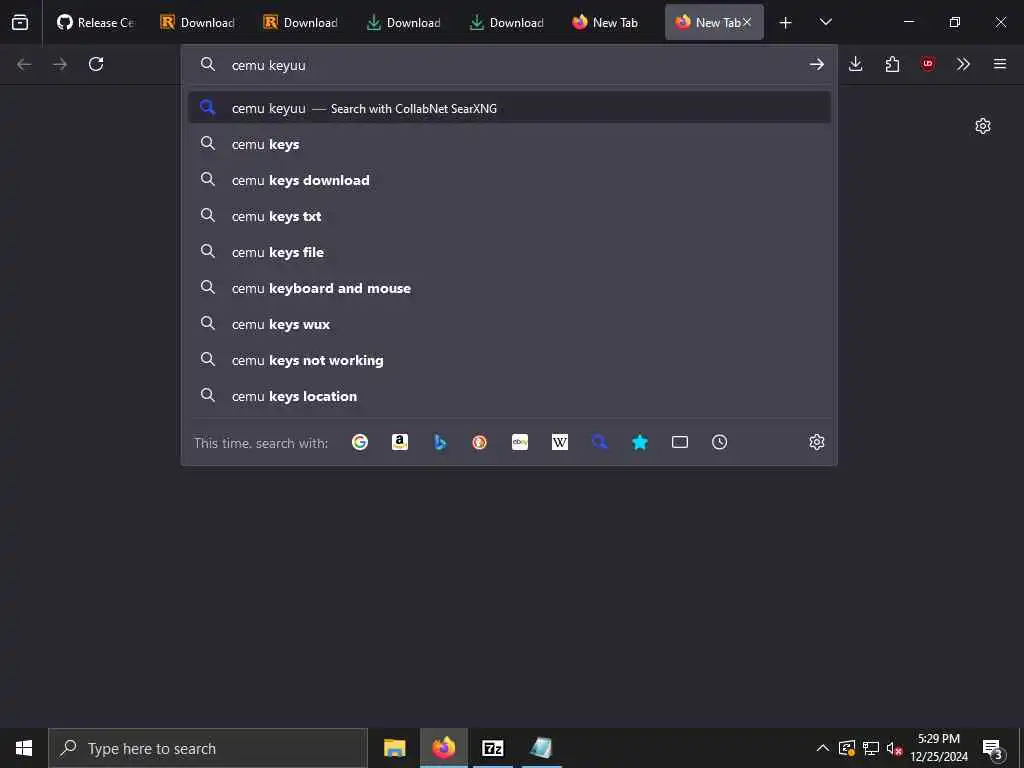Open the muted volume icon
This screenshot has width=1024, height=768.
(894, 748)
